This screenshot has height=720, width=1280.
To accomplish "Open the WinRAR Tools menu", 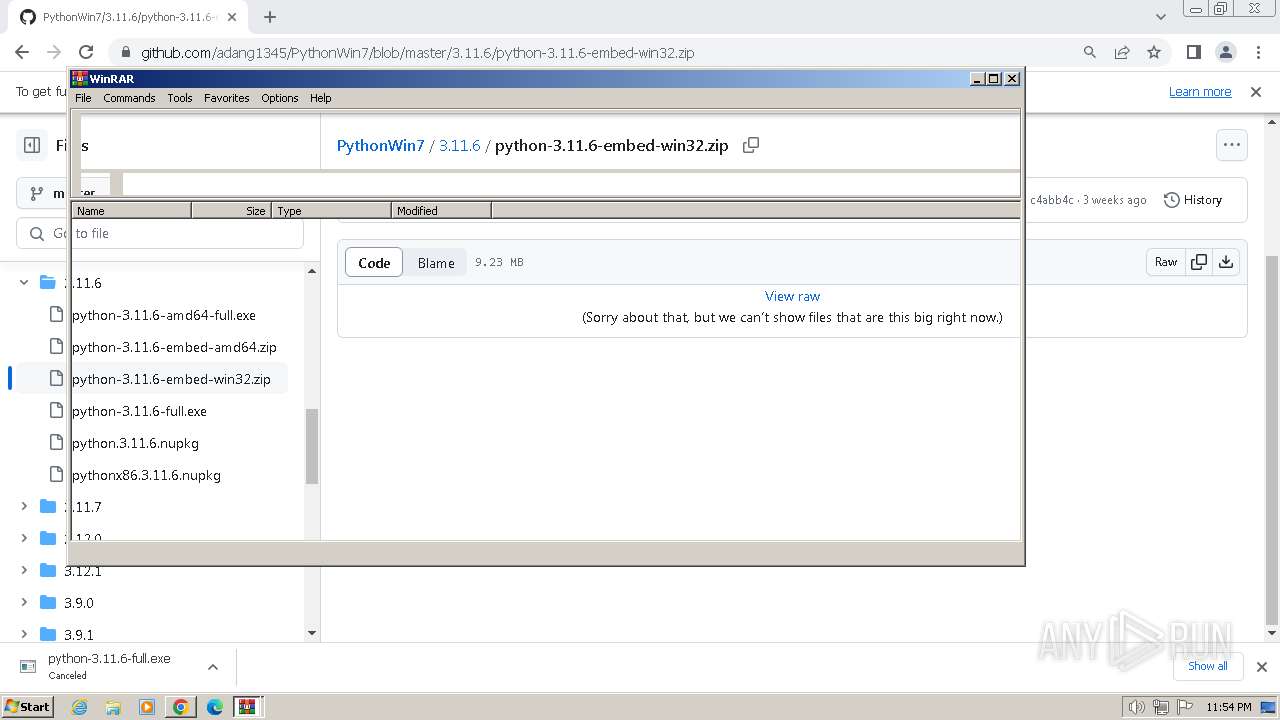I will point(180,98).
